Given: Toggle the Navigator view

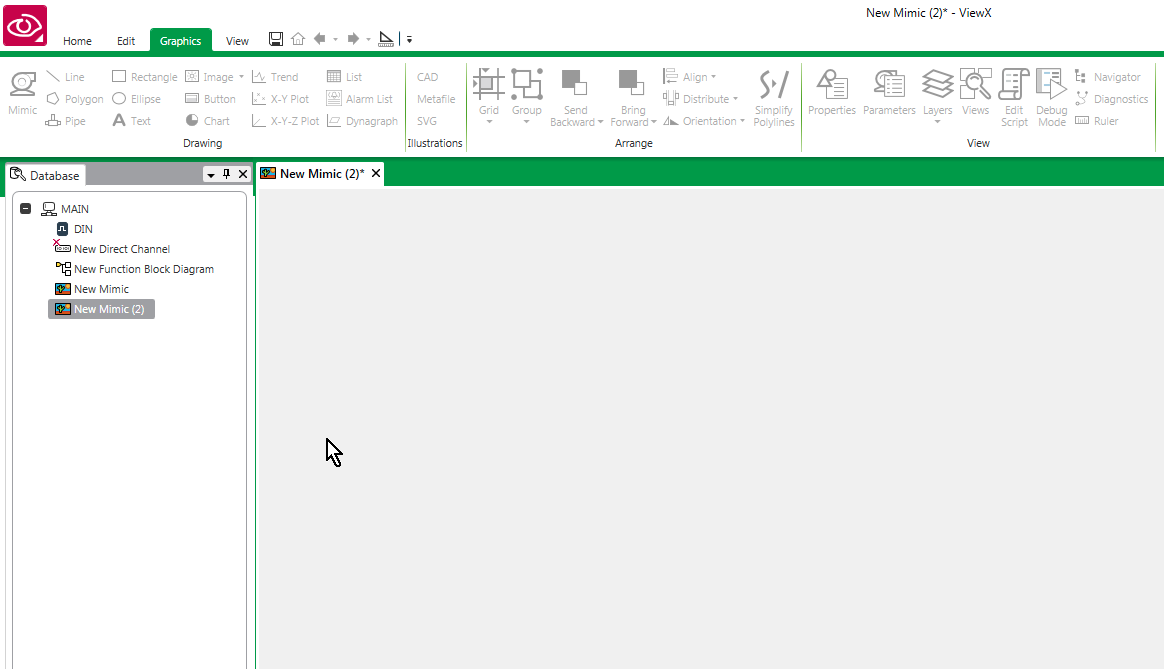Looking at the screenshot, I should (1107, 77).
